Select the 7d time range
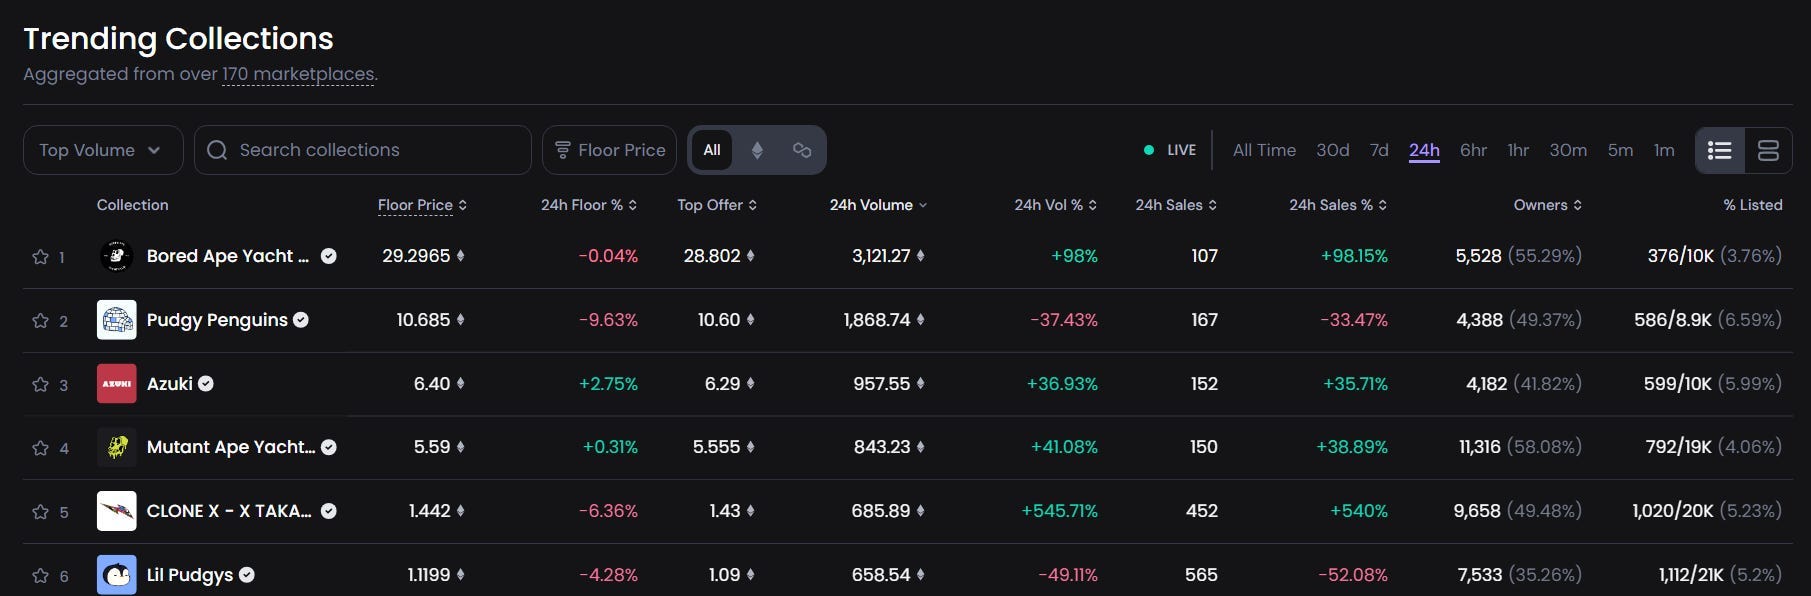Viewport: 1811px width, 596px height. [1379, 150]
